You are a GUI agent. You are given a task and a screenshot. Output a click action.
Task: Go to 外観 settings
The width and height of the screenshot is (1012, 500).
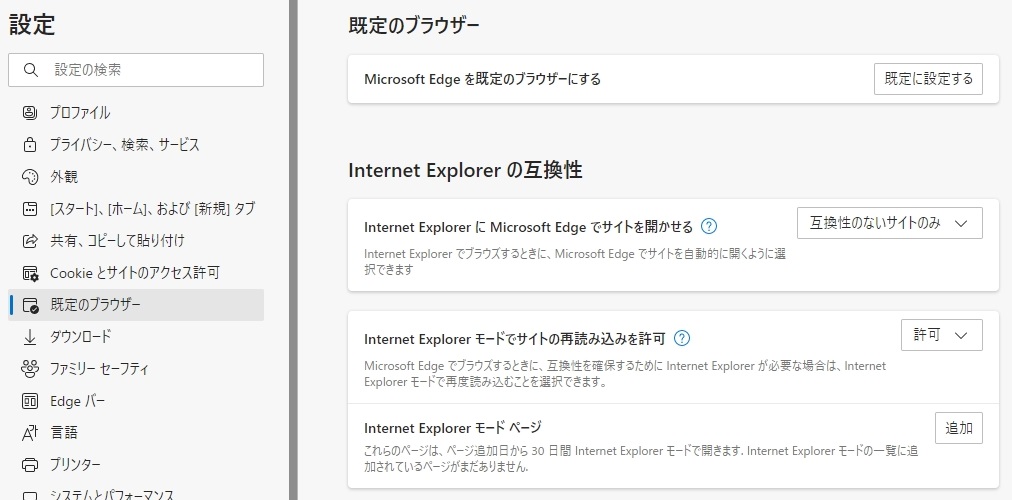pyautogui.click(x=136, y=176)
